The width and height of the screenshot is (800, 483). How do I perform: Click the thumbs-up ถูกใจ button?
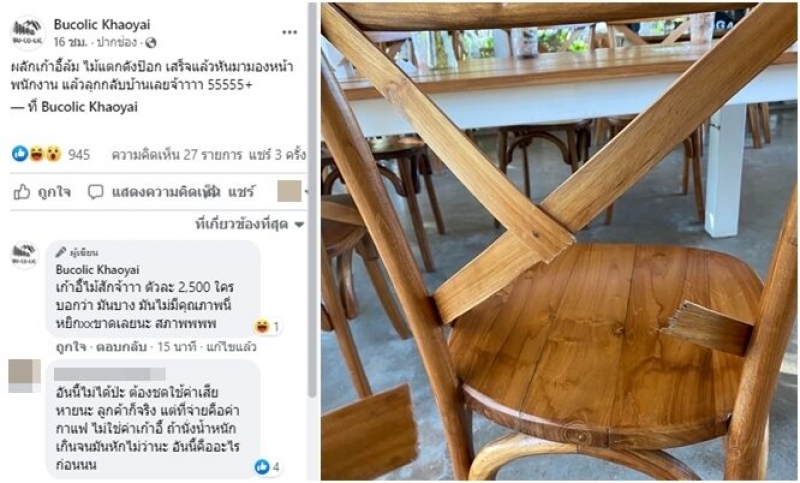[x=42, y=192]
